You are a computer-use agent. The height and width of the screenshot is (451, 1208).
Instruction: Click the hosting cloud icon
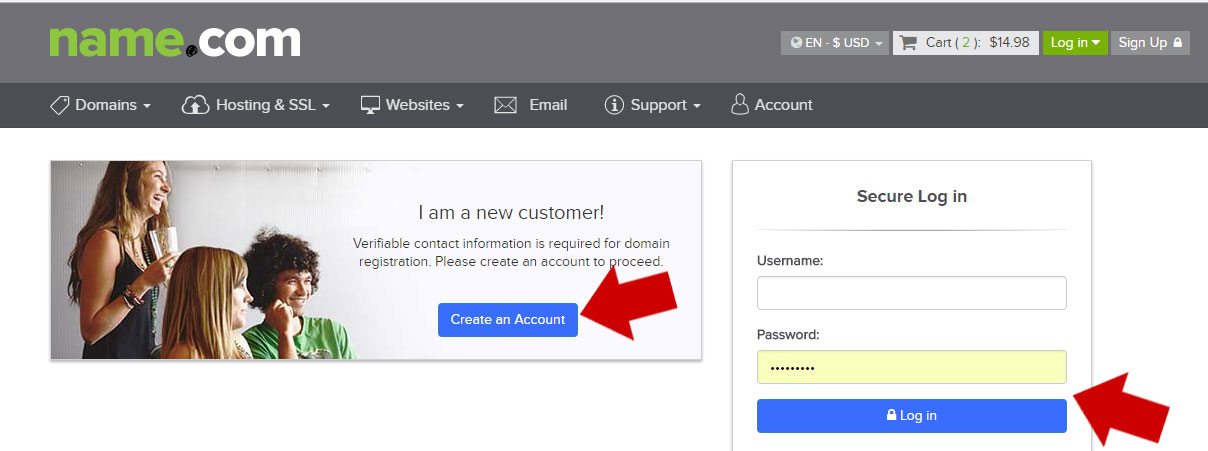(x=195, y=105)
